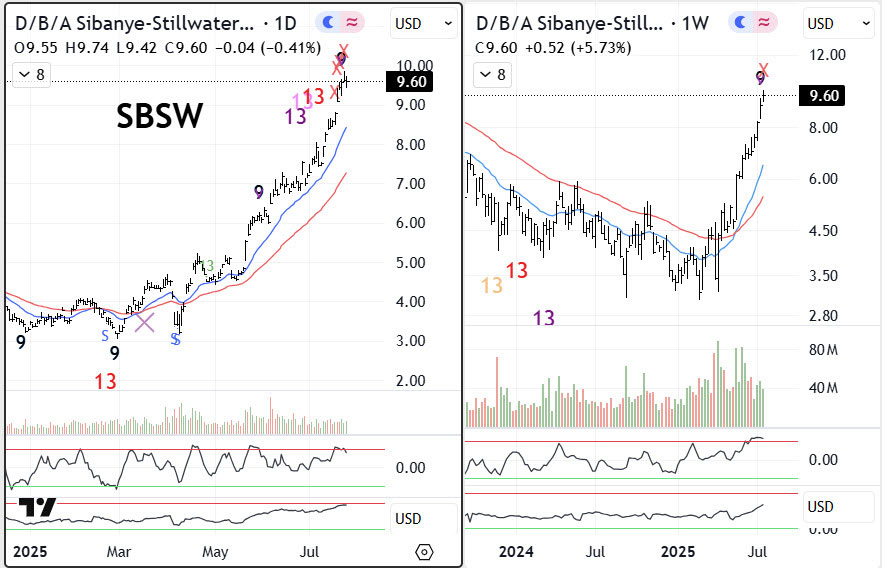Image resolution: width=882 pixels, height=568 pixels.
Task: Click the purple X marker near March on daily chart
Action: (x=145, y=322)
